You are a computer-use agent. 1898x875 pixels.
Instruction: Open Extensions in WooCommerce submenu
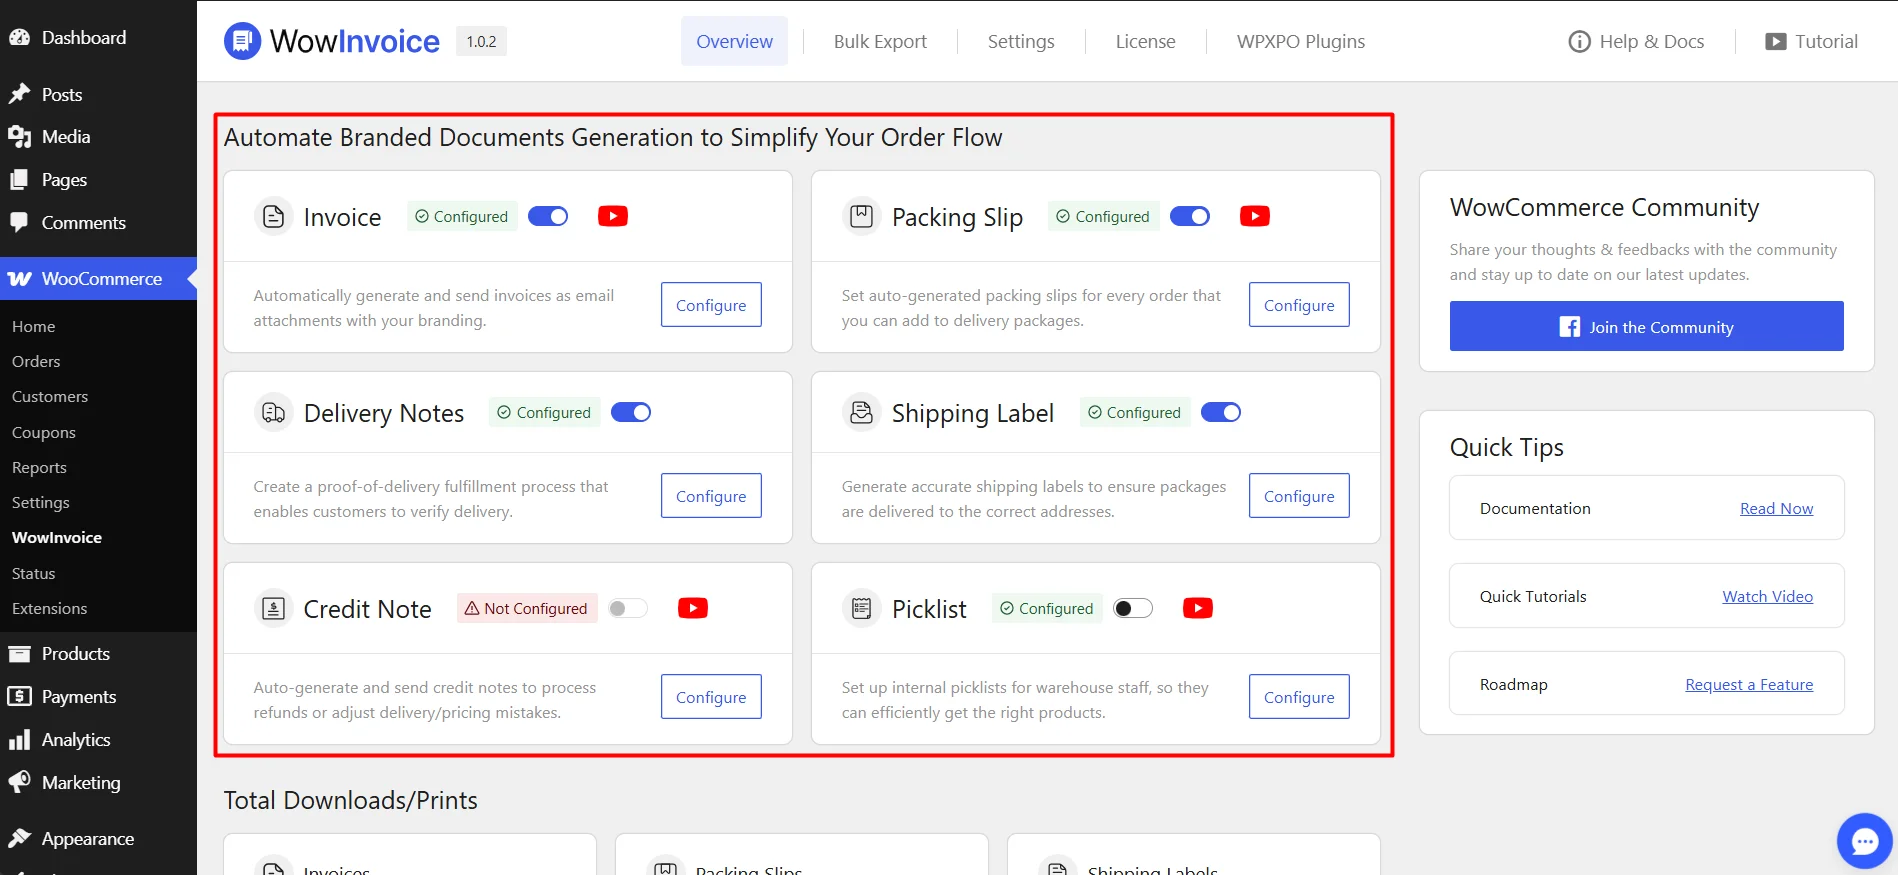point(49,608)
